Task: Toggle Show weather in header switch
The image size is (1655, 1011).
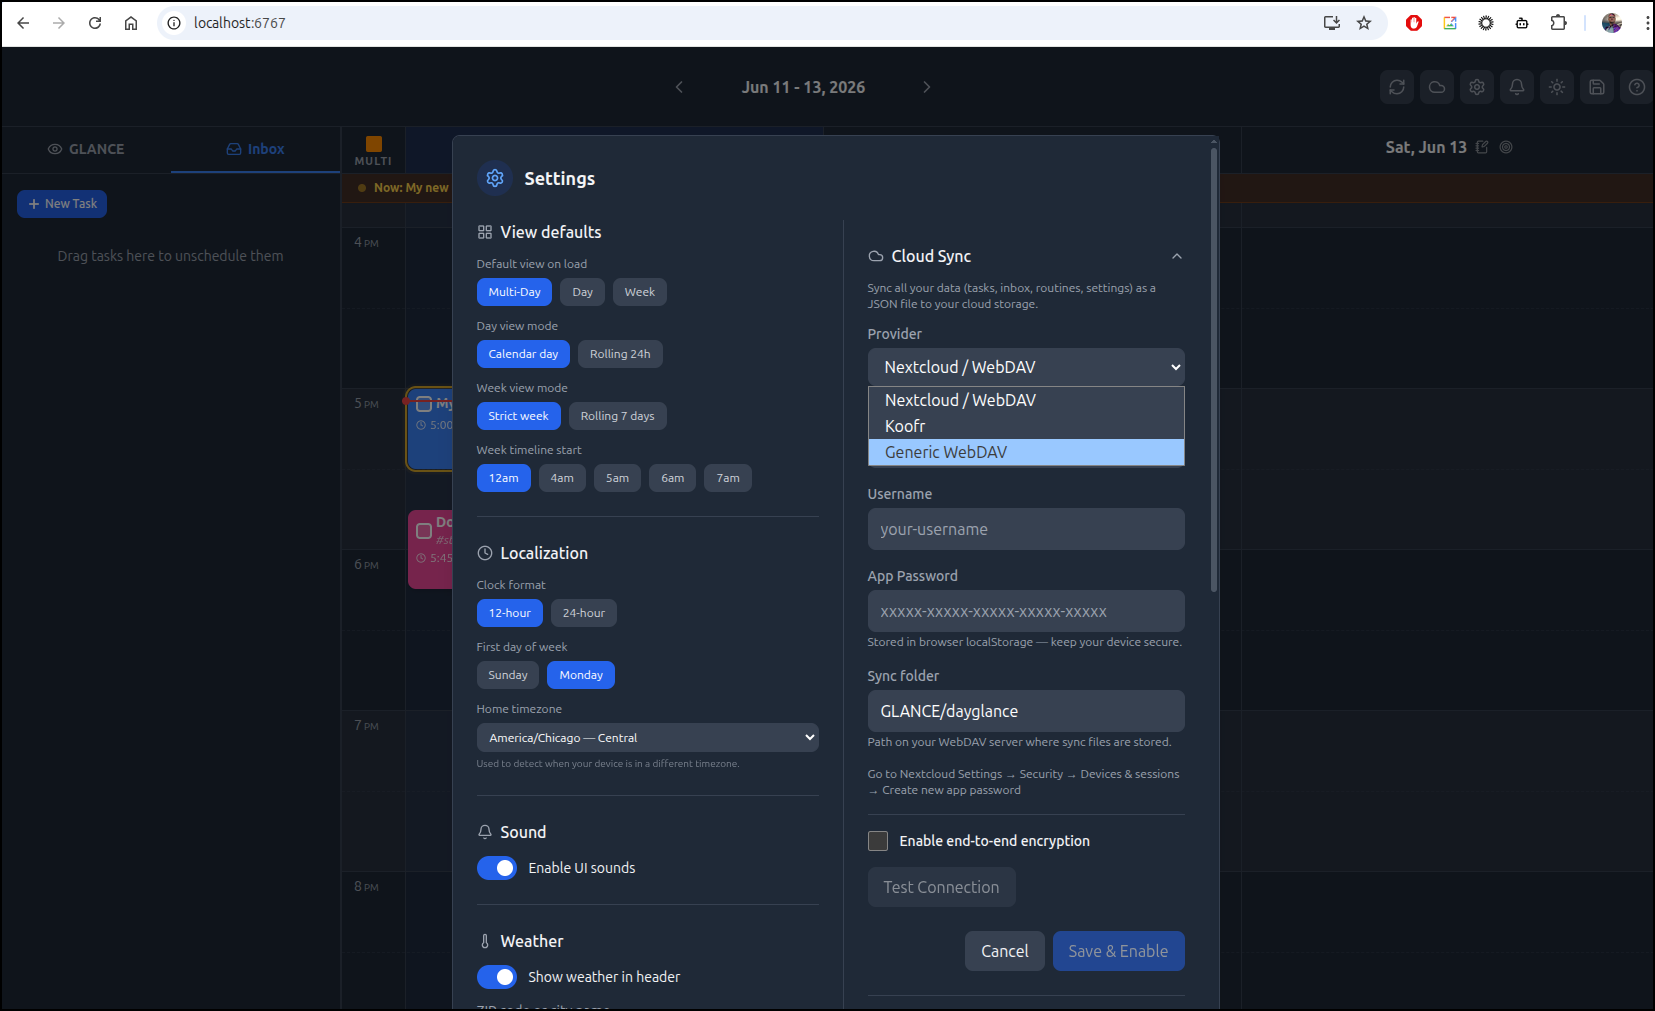Action: 497,977
